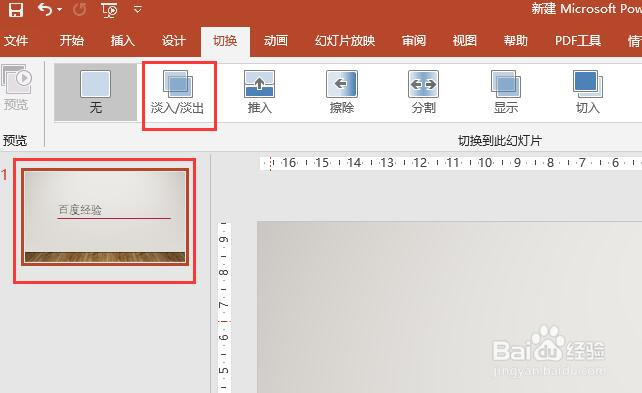Viewport: 642px width, 393px height.
Task: Apply the 淡入/淡出 transition
Action: (178, 92)
